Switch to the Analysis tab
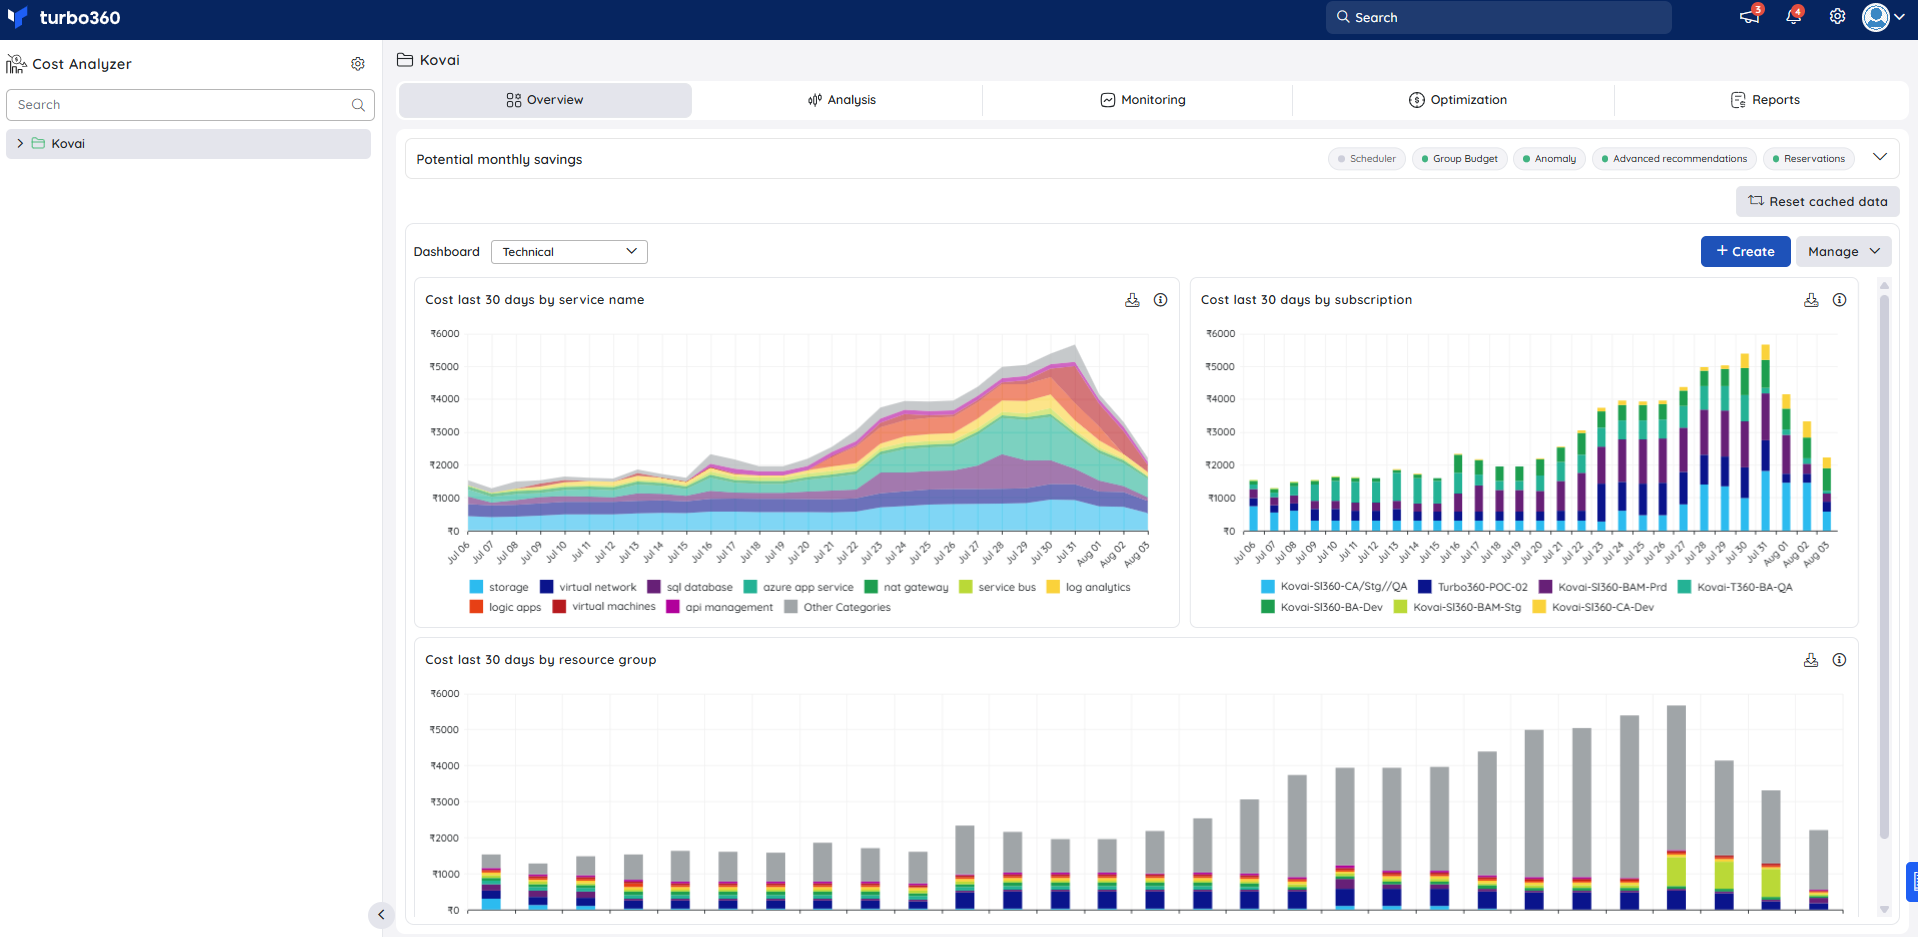 coord(841,100)
